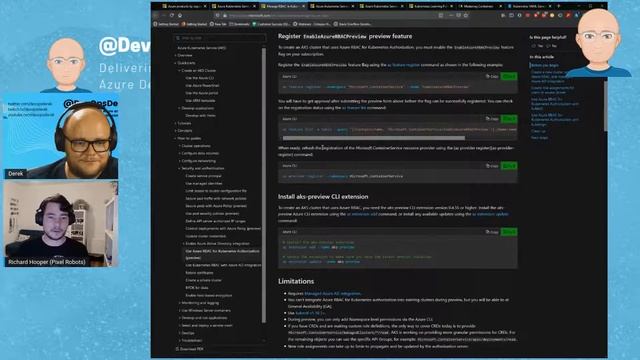The width and height of the screenshot is (640, 360).
Task: Open Use Azure PowerShell quickstart
Action: (202, 85)
